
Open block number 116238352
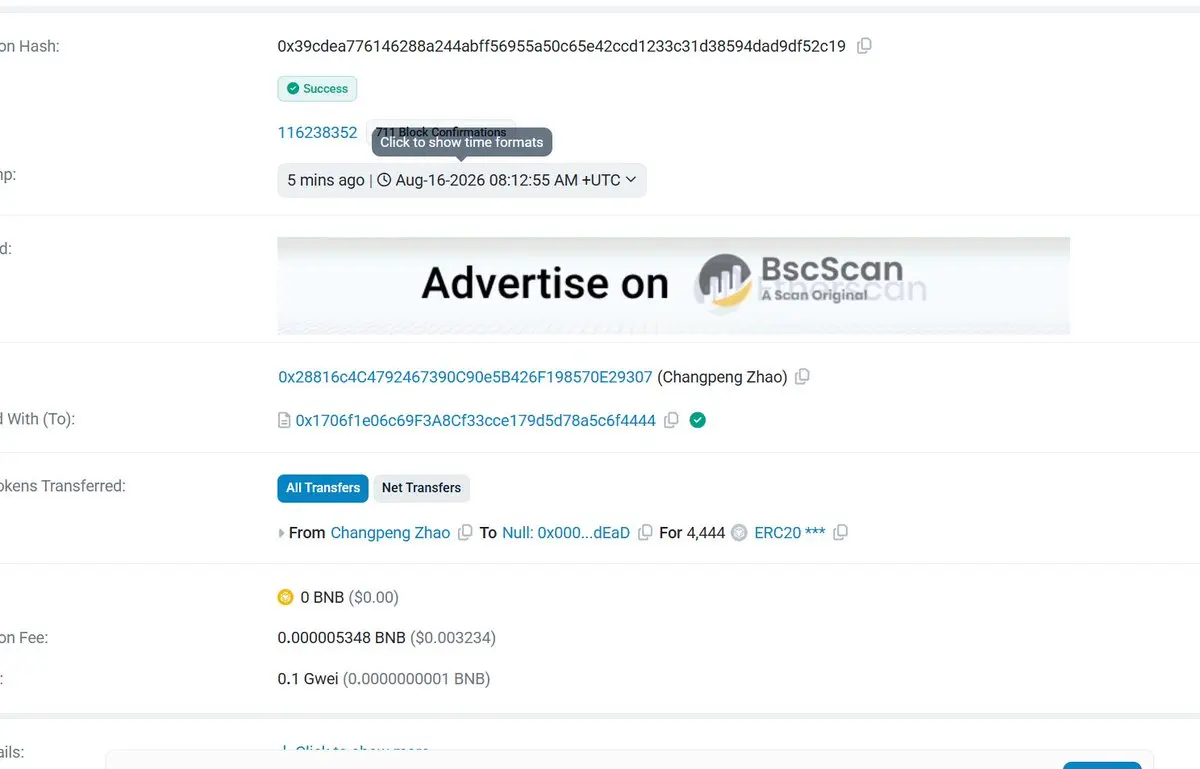coord(317,133)
